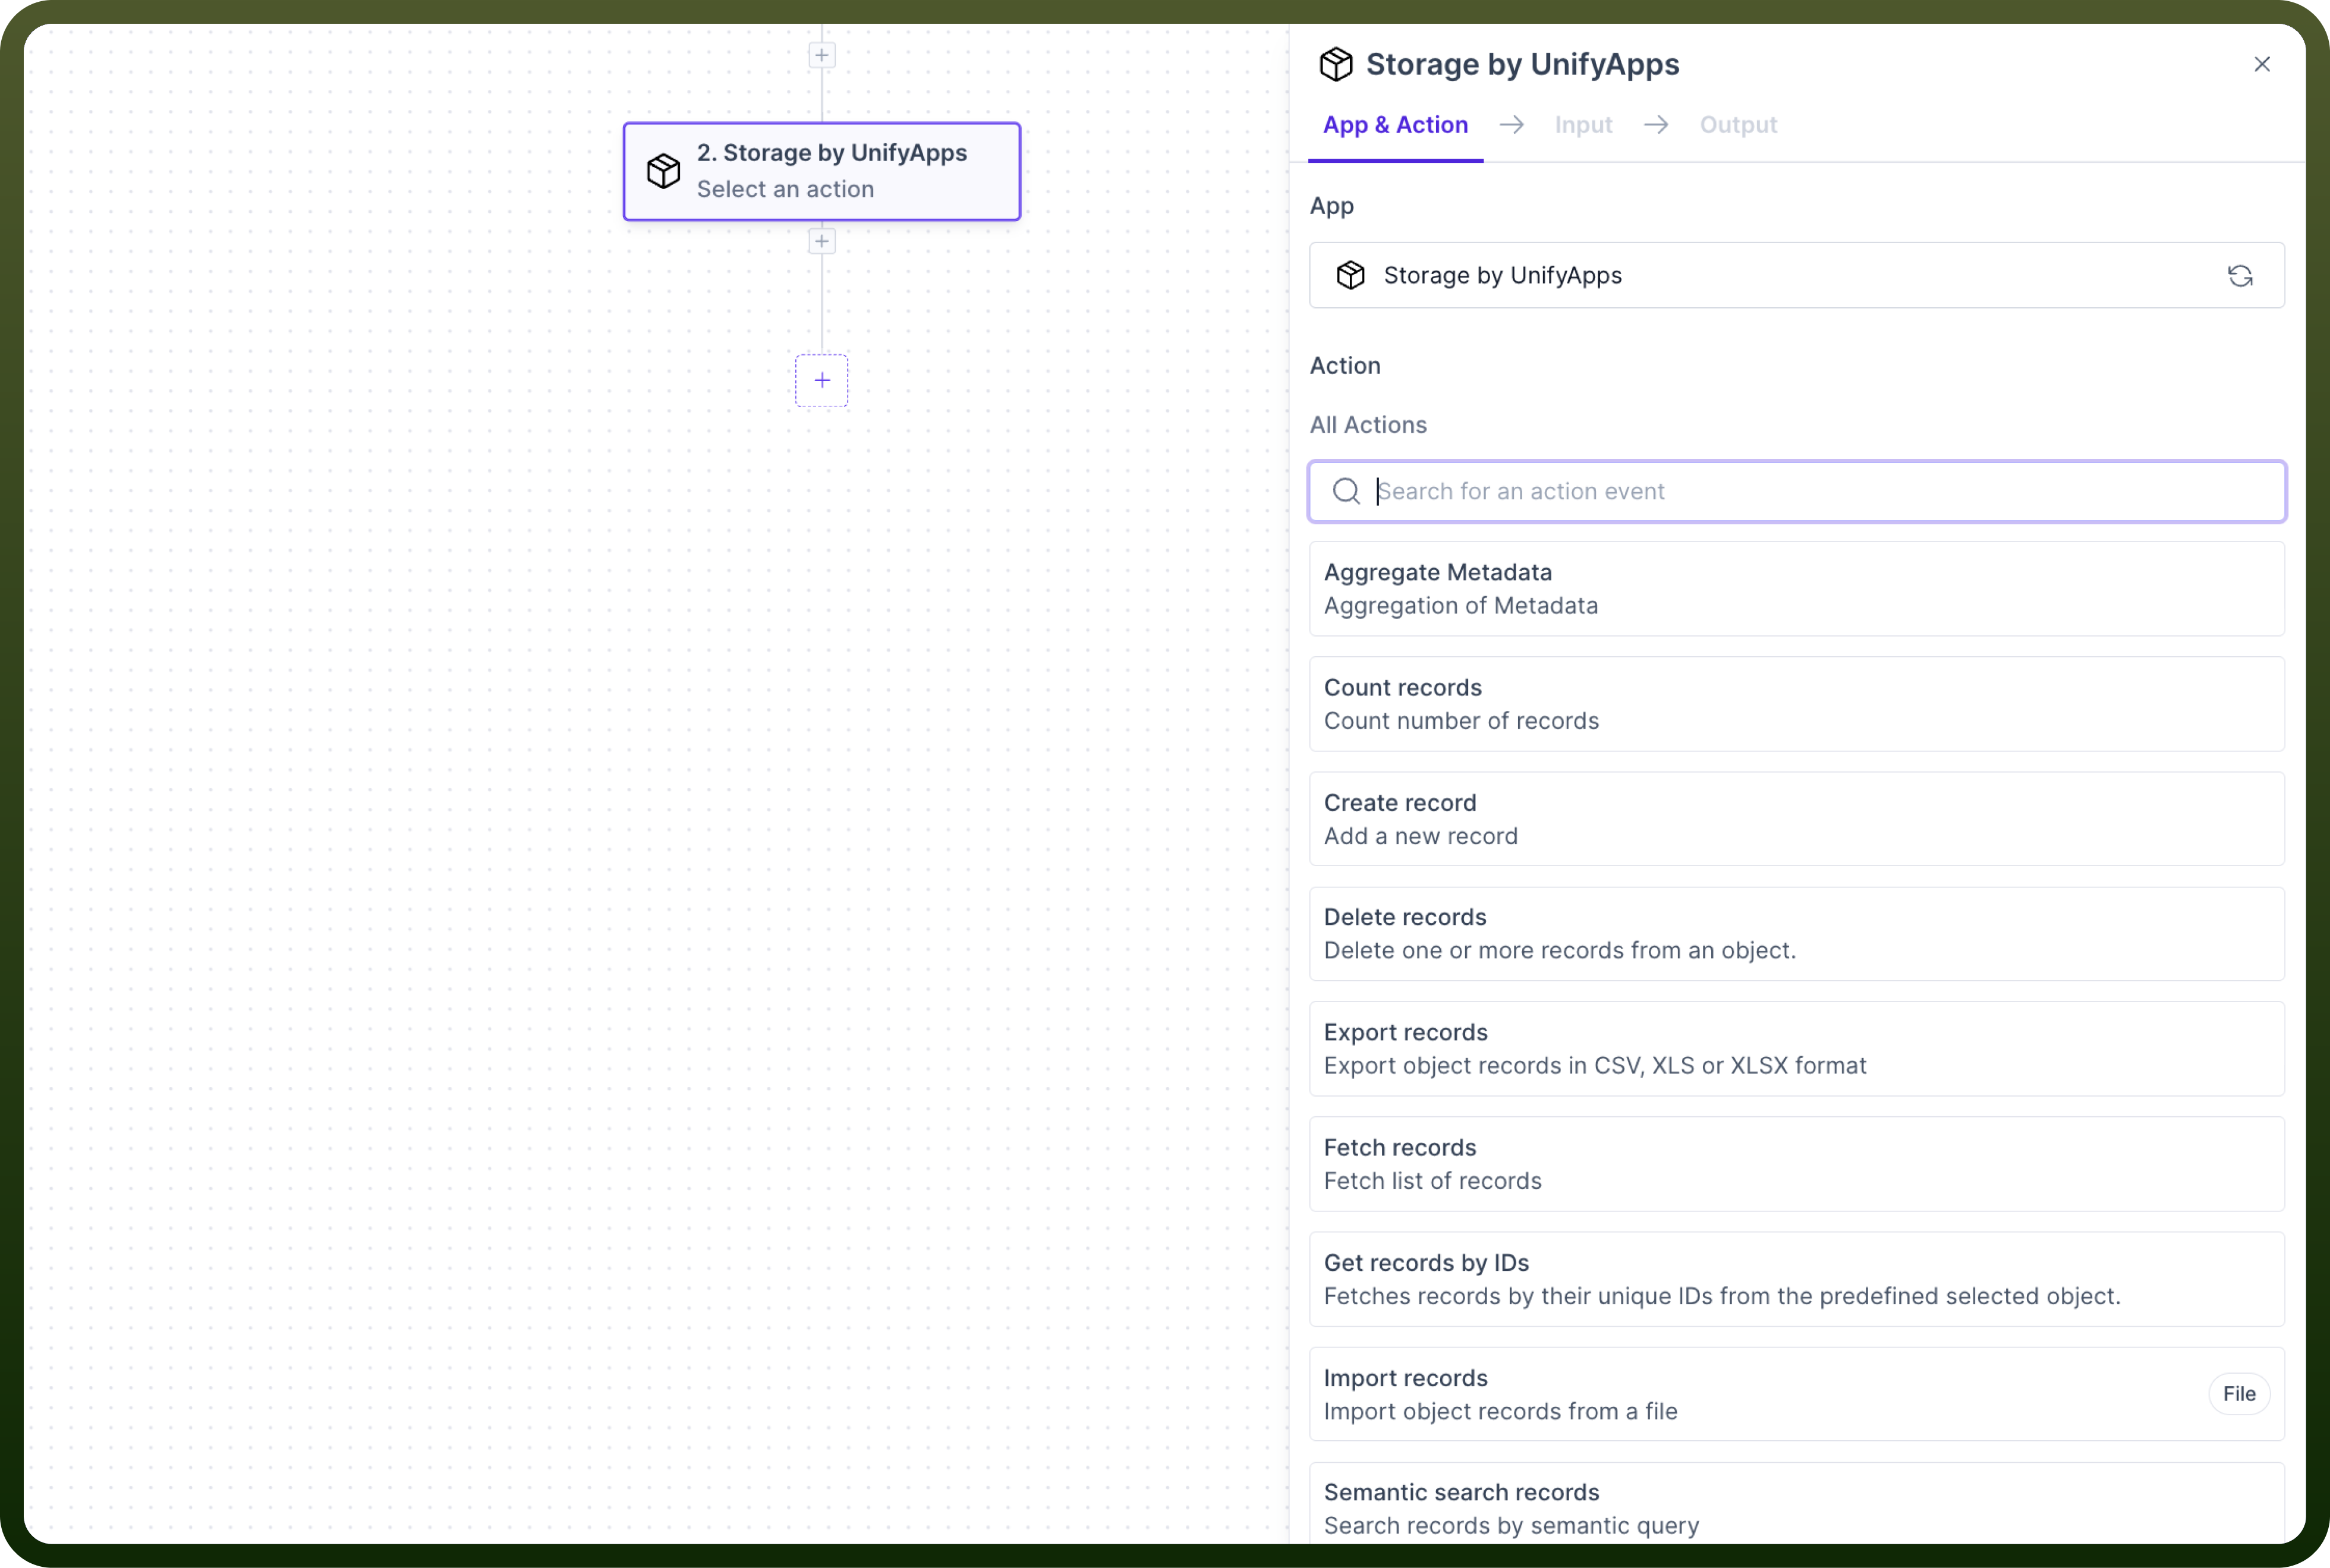The width and height of the screenshot is (2330, 1568).
Task: Choose the Export records action
Action: tap(1797, 1049)
